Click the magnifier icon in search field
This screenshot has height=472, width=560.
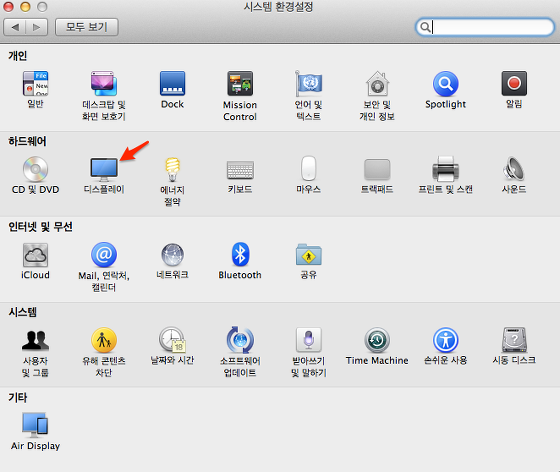click(425, 27)
